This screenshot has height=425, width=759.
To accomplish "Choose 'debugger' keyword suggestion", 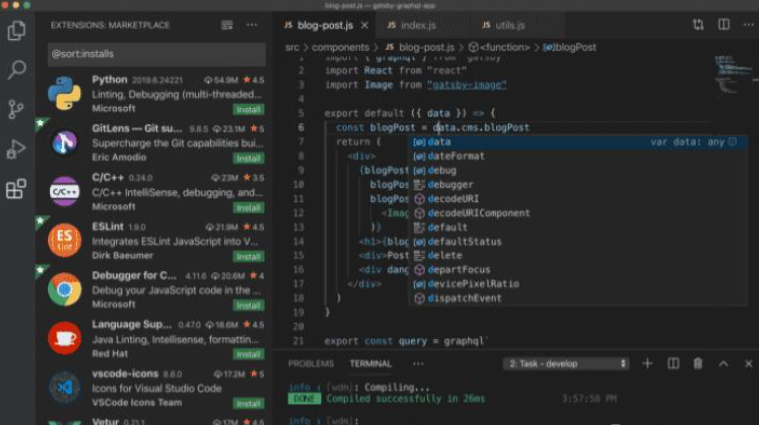I will 578,184.
